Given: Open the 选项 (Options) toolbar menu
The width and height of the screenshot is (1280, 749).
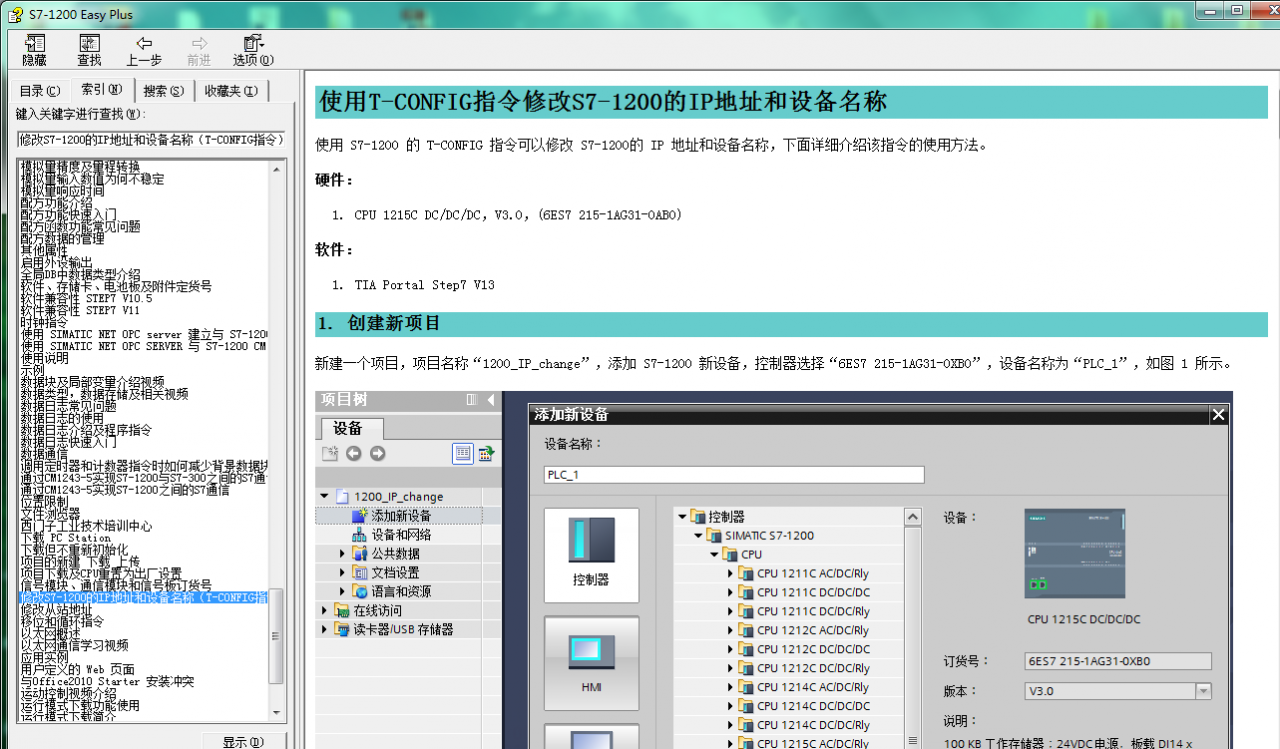Looking at the screenshot, I should tap(253, 43).
